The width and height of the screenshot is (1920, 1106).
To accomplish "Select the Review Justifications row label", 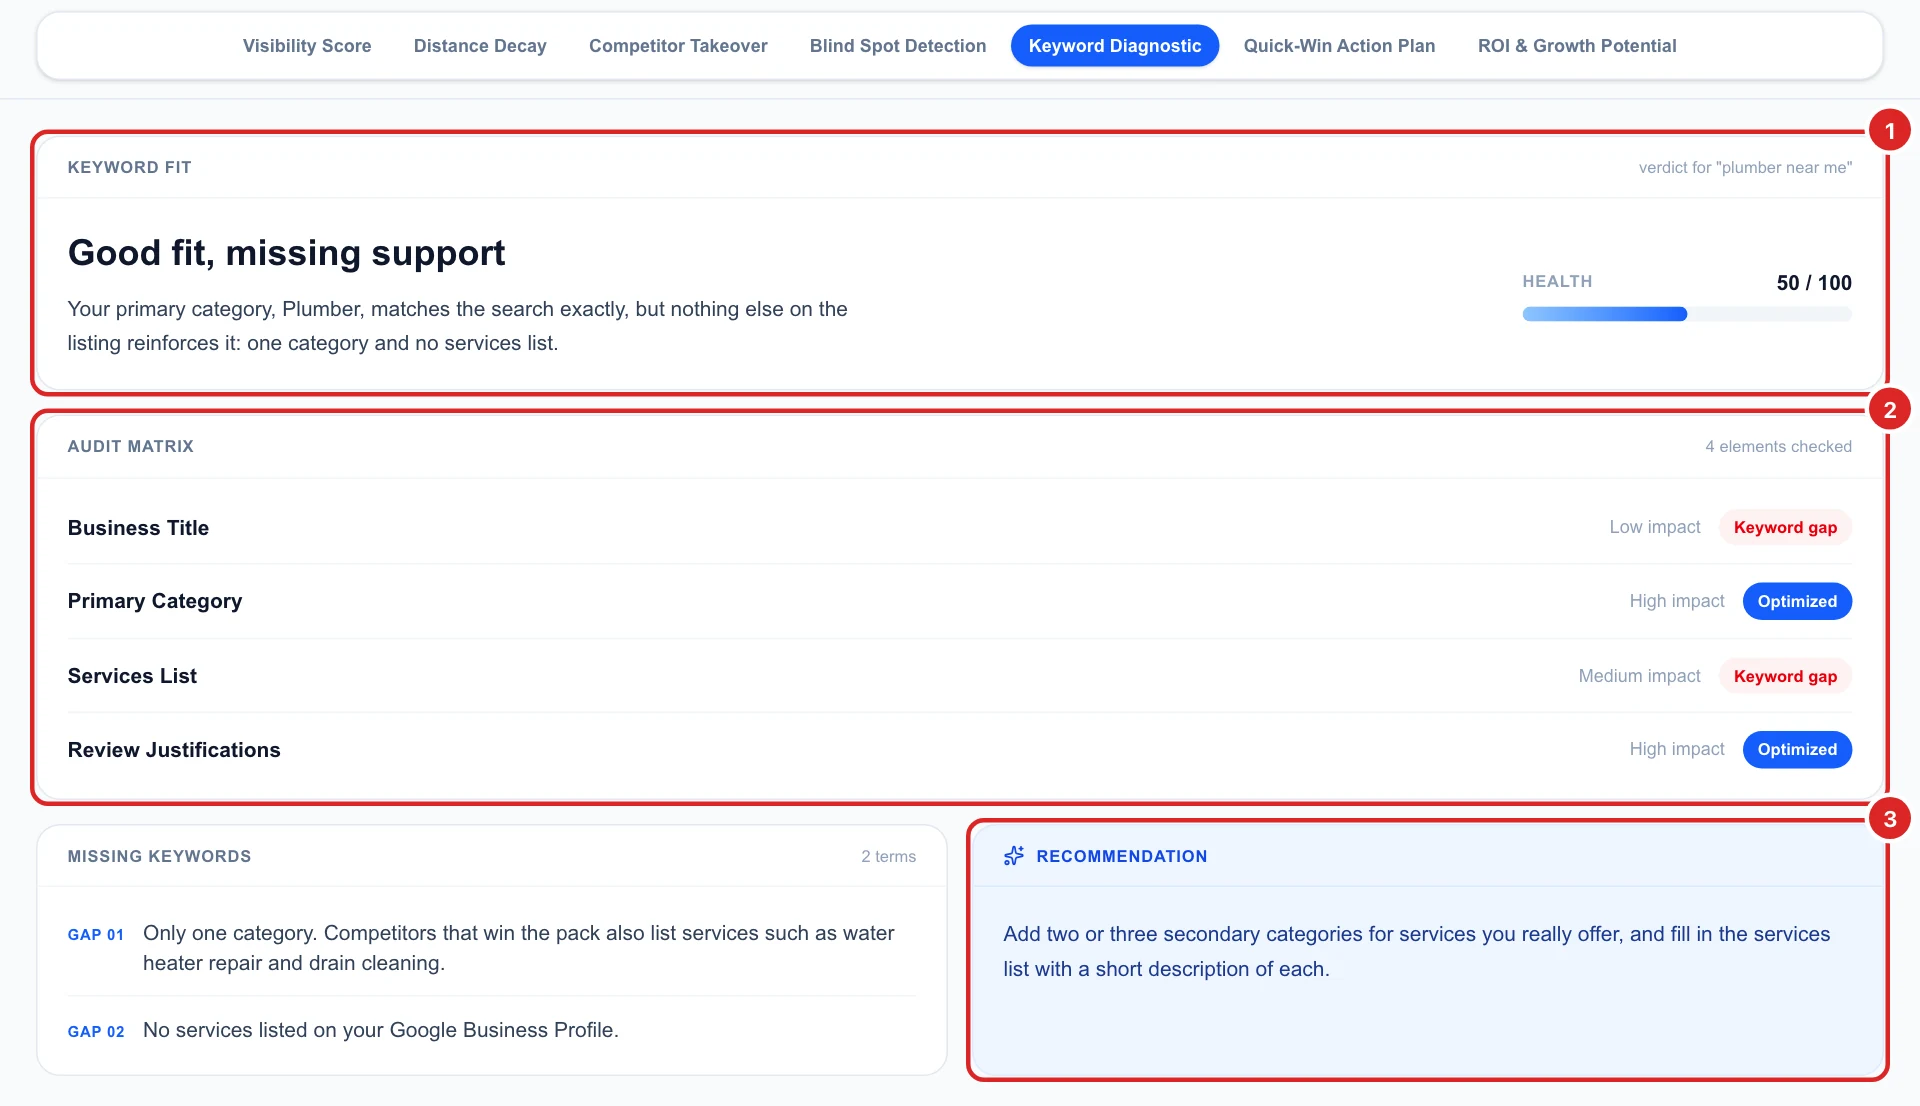I will click(174, 750).
